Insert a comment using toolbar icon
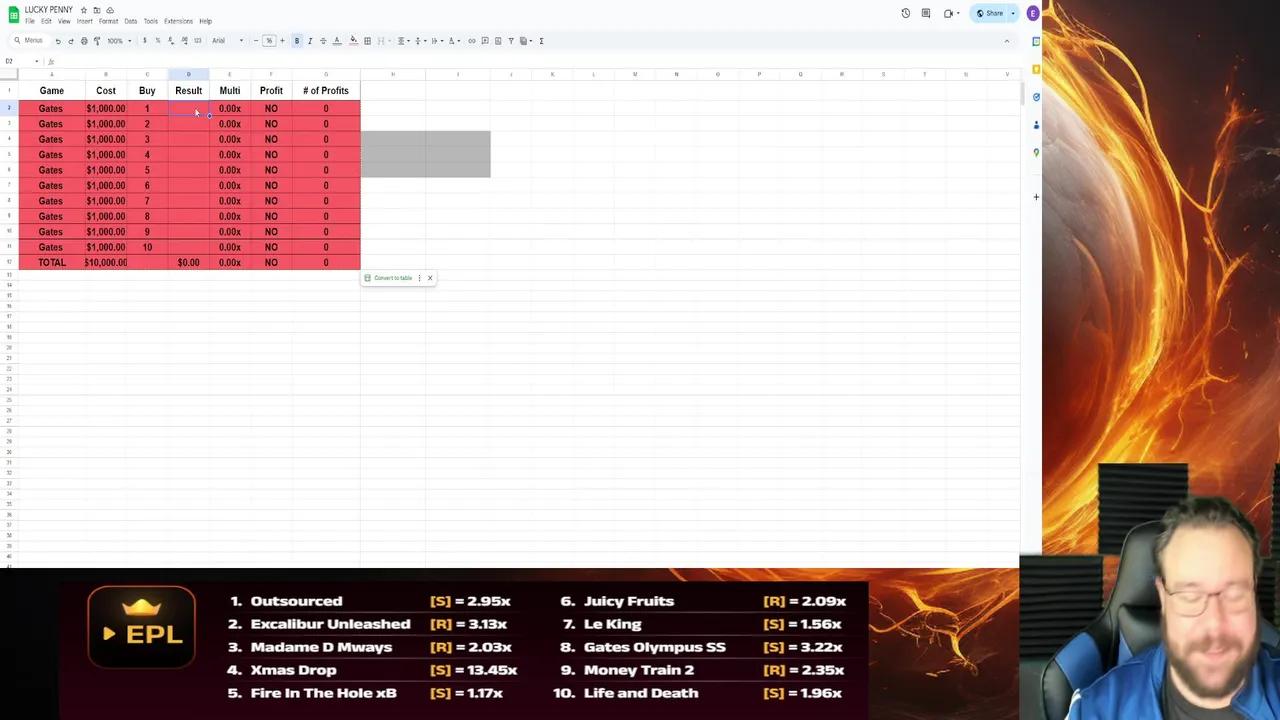Viewport: 1280px width, 720px height. 485,41
